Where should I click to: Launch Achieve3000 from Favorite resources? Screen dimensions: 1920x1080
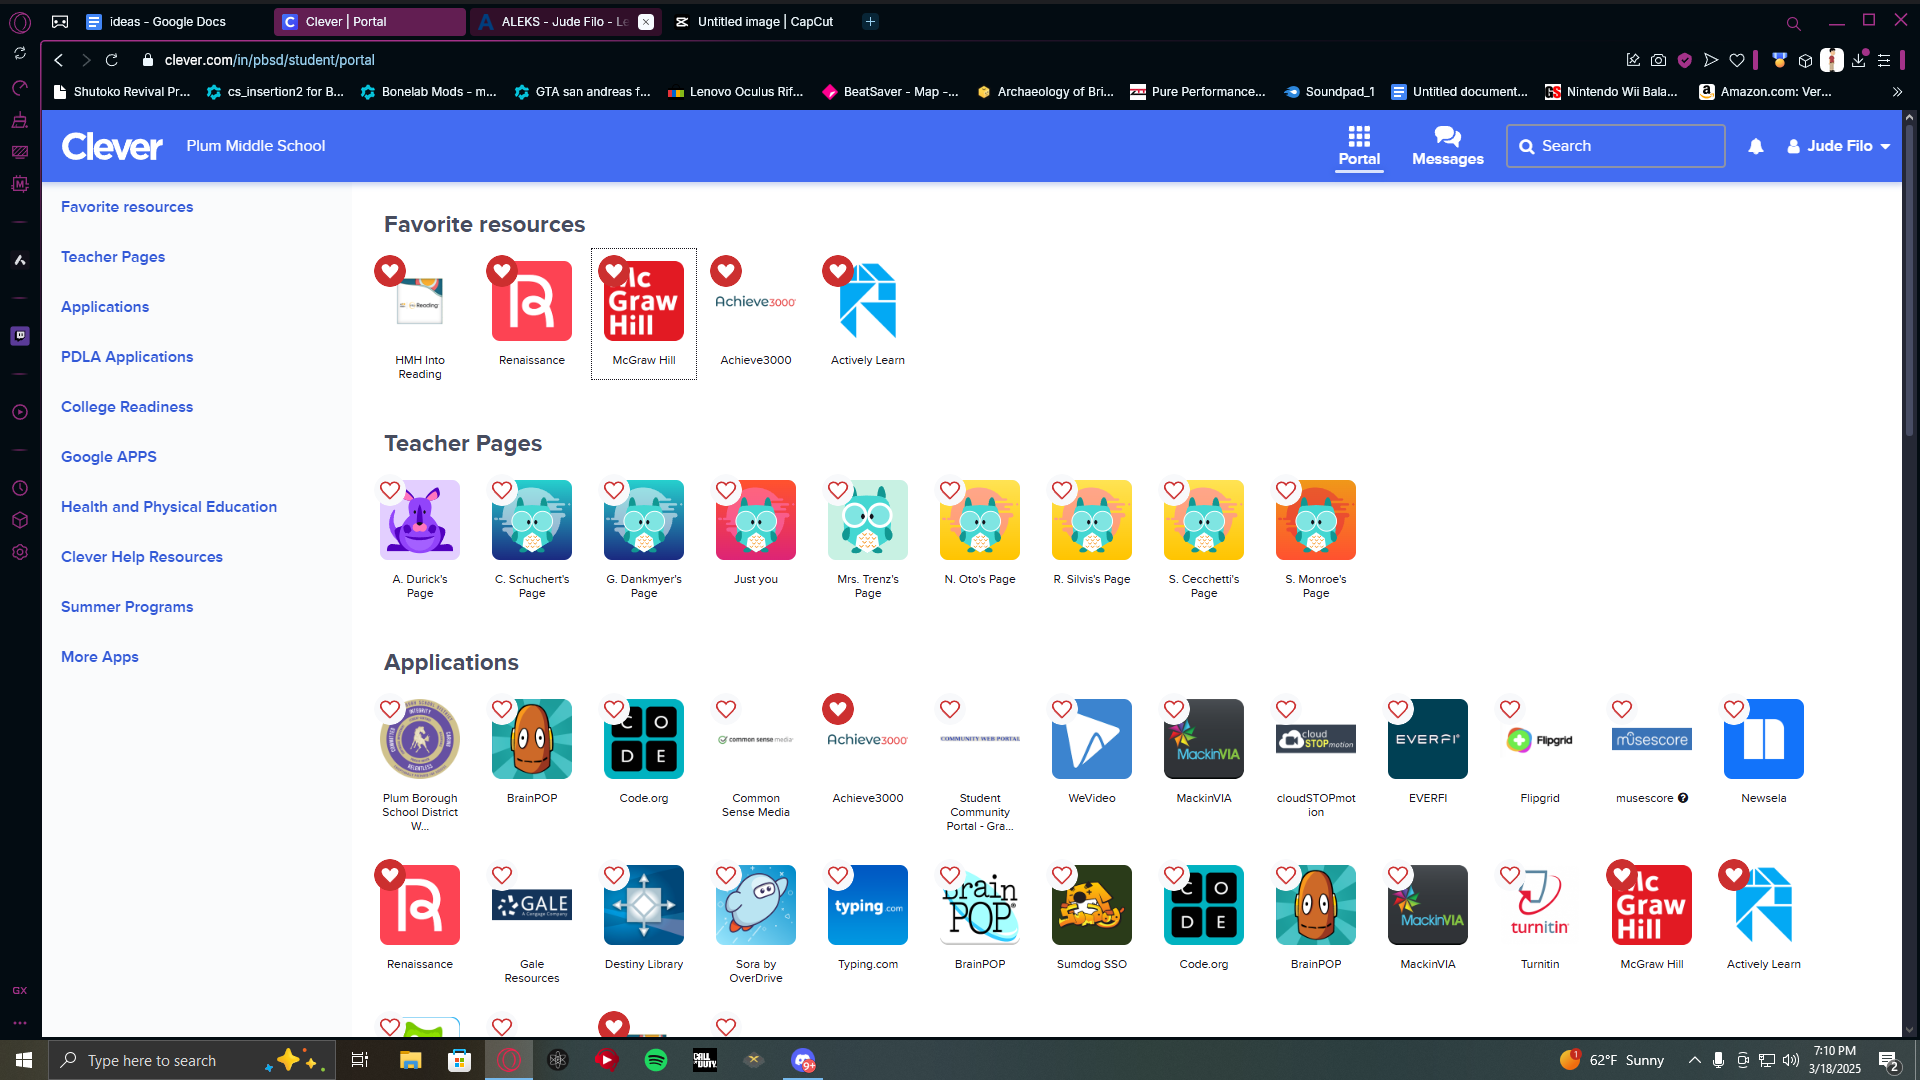click(756, 301)
